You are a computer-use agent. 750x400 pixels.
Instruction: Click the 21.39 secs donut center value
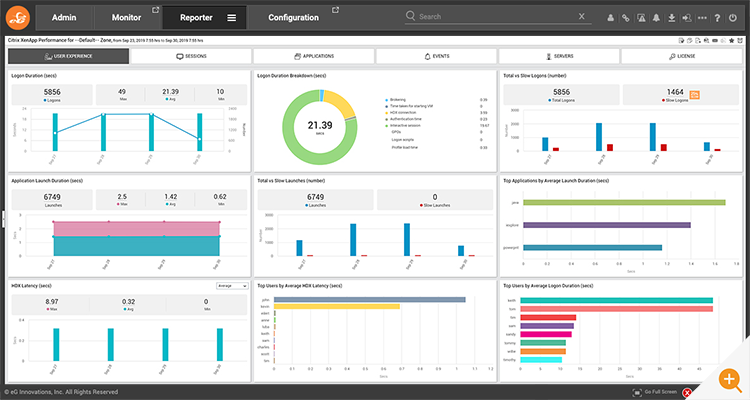320,125
